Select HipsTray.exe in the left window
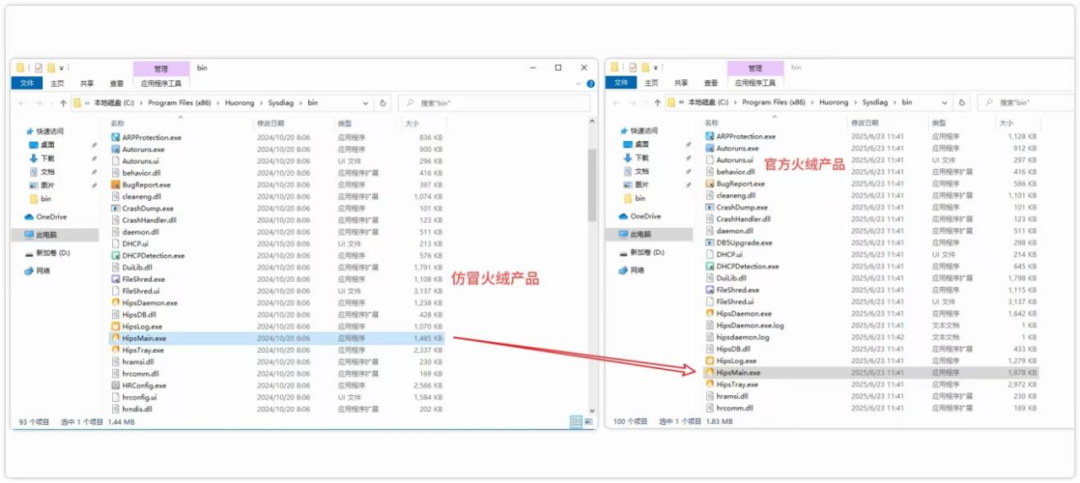1080x483 pixels. coord(144,350)
